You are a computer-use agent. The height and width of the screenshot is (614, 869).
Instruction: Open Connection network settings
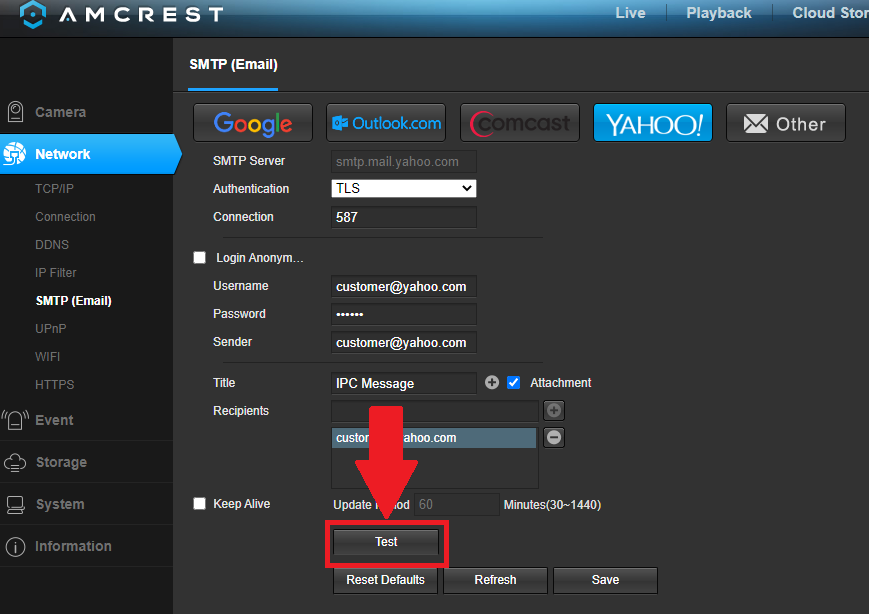[65, 217]
